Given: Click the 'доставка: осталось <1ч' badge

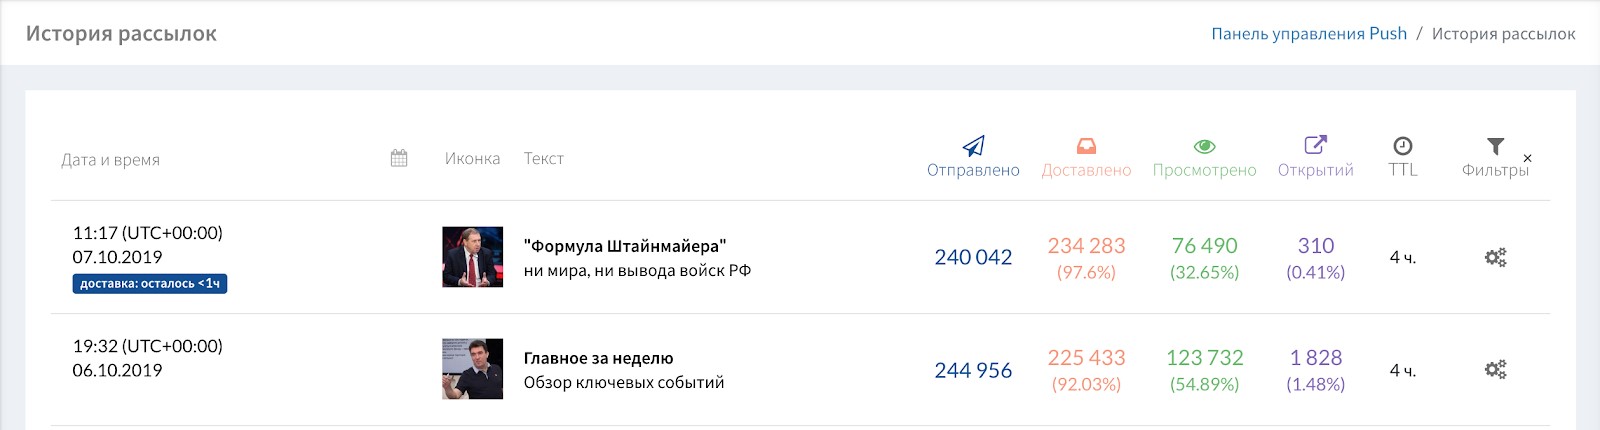Looking at the screenshot, I should point(150,284).
